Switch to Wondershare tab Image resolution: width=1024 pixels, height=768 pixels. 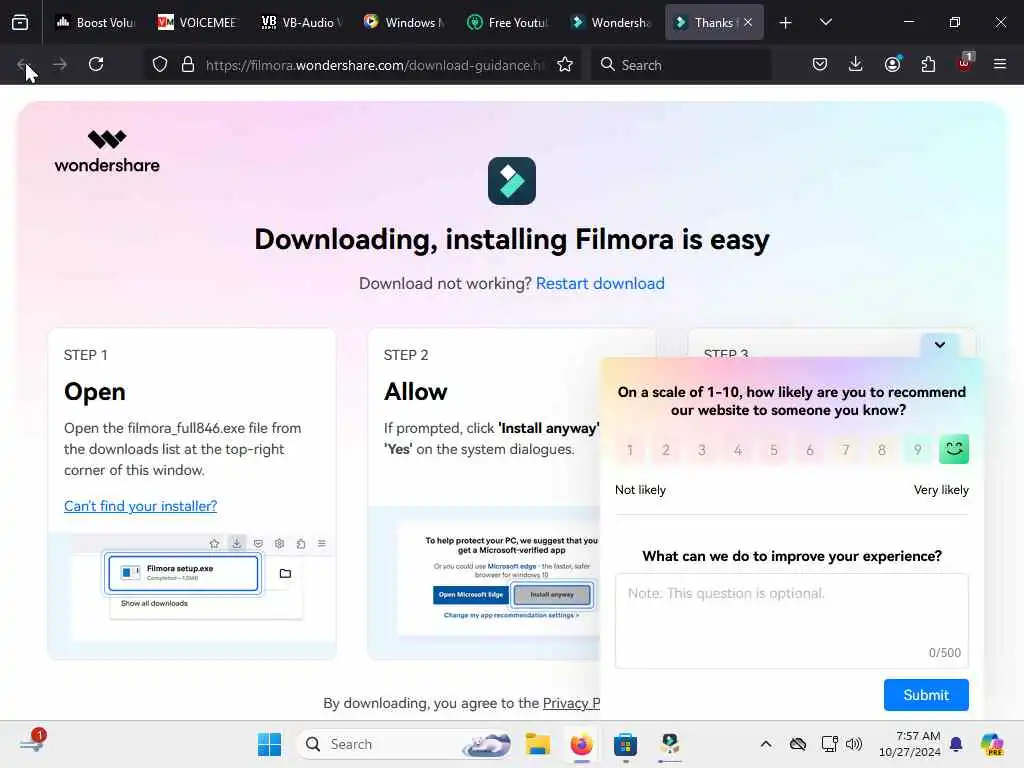(x=610, y=23)
